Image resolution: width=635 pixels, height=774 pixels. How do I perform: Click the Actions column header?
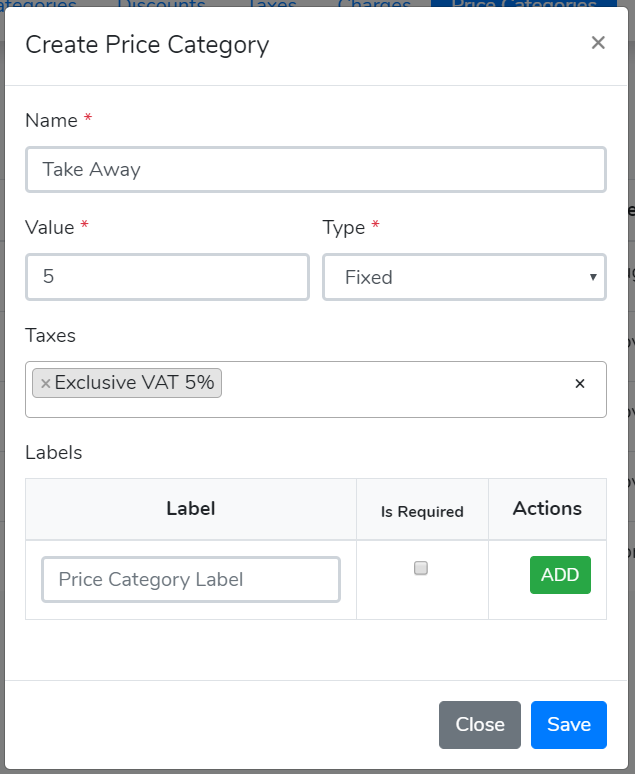(x=547, y=508)
